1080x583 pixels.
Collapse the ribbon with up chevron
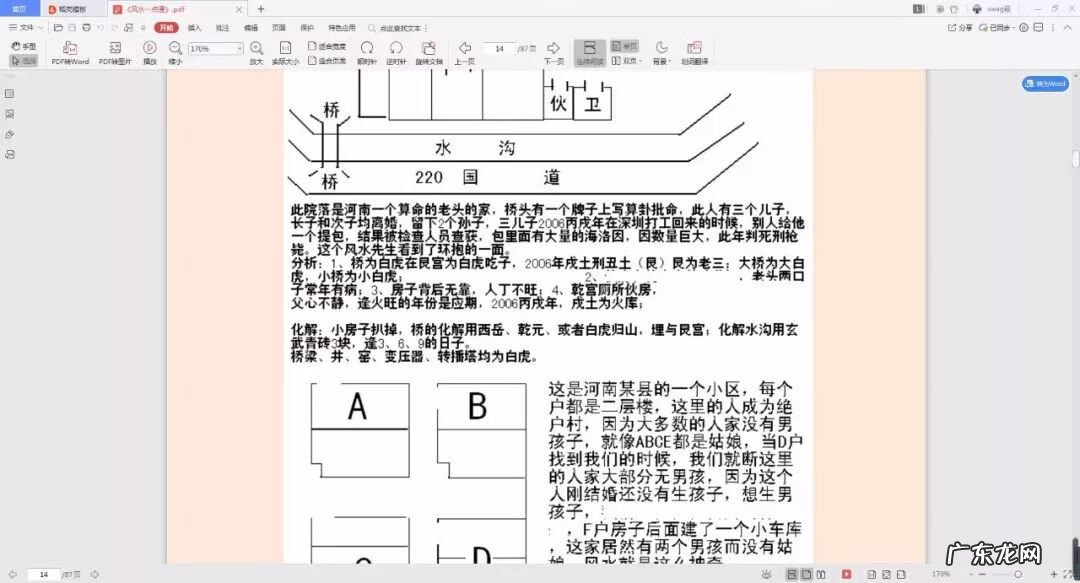[1069, 28]
